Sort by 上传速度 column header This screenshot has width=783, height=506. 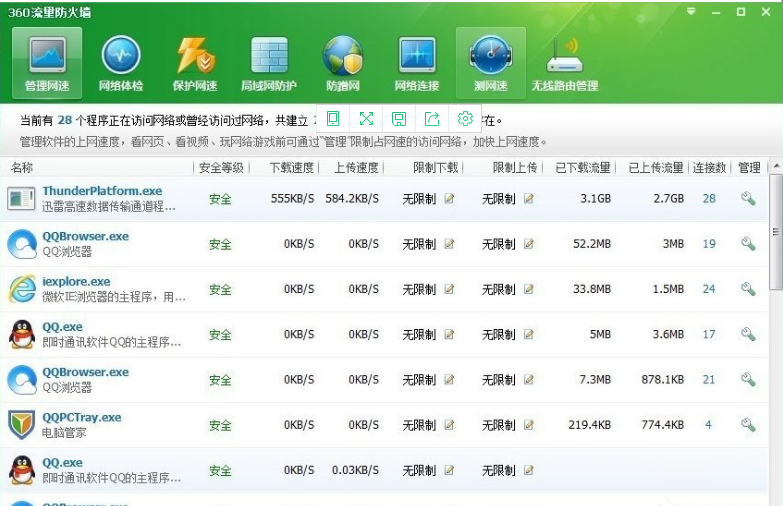pos(356,168)
